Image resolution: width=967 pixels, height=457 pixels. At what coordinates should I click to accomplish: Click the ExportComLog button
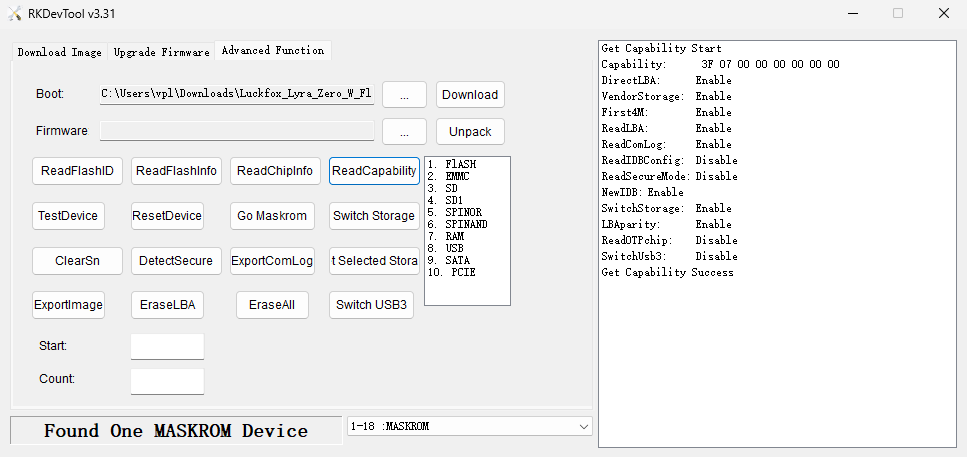pyautogui.click(x=272, y=261)
